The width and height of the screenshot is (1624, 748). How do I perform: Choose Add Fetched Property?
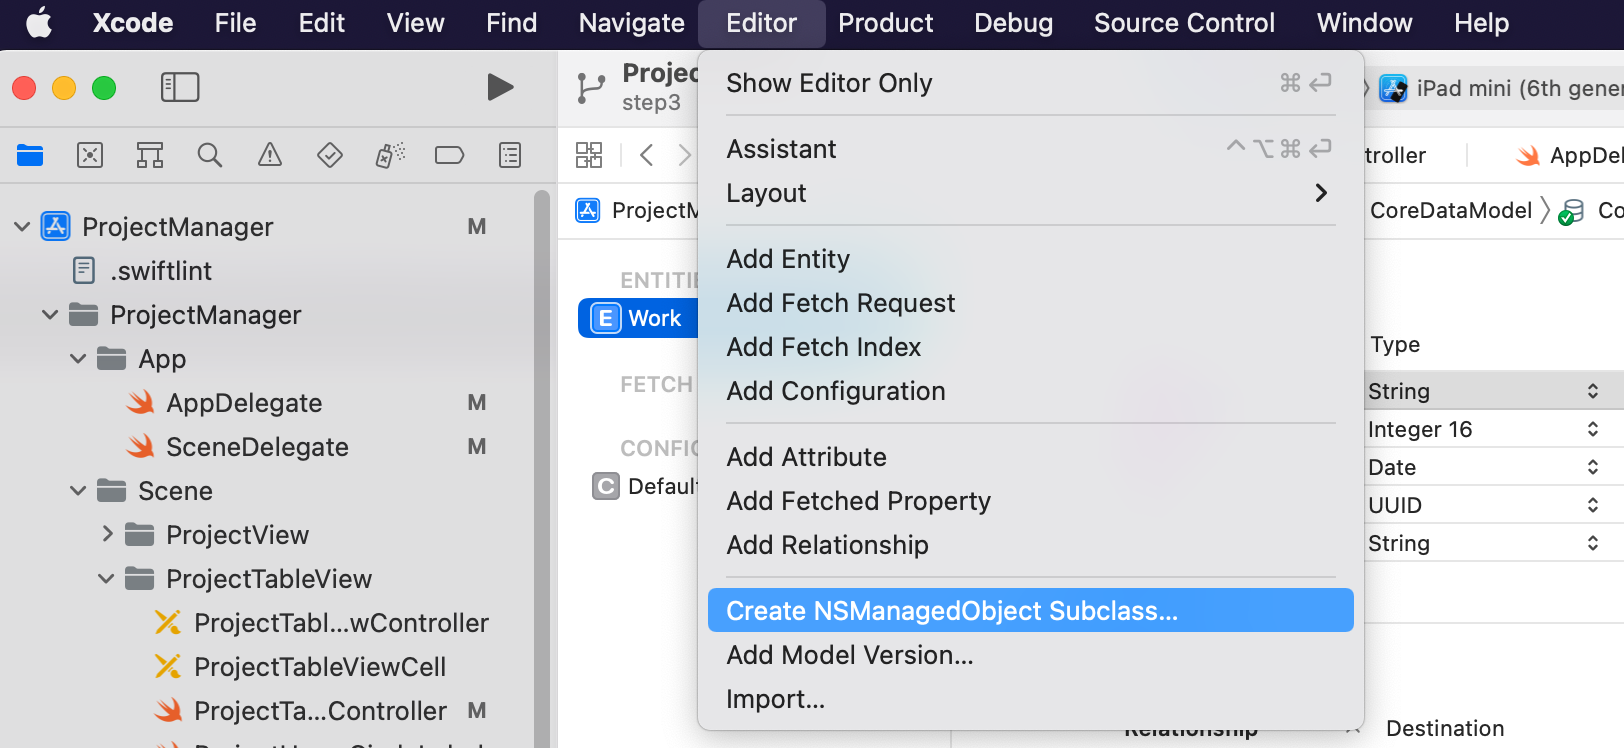click(x=1030, y=501)
